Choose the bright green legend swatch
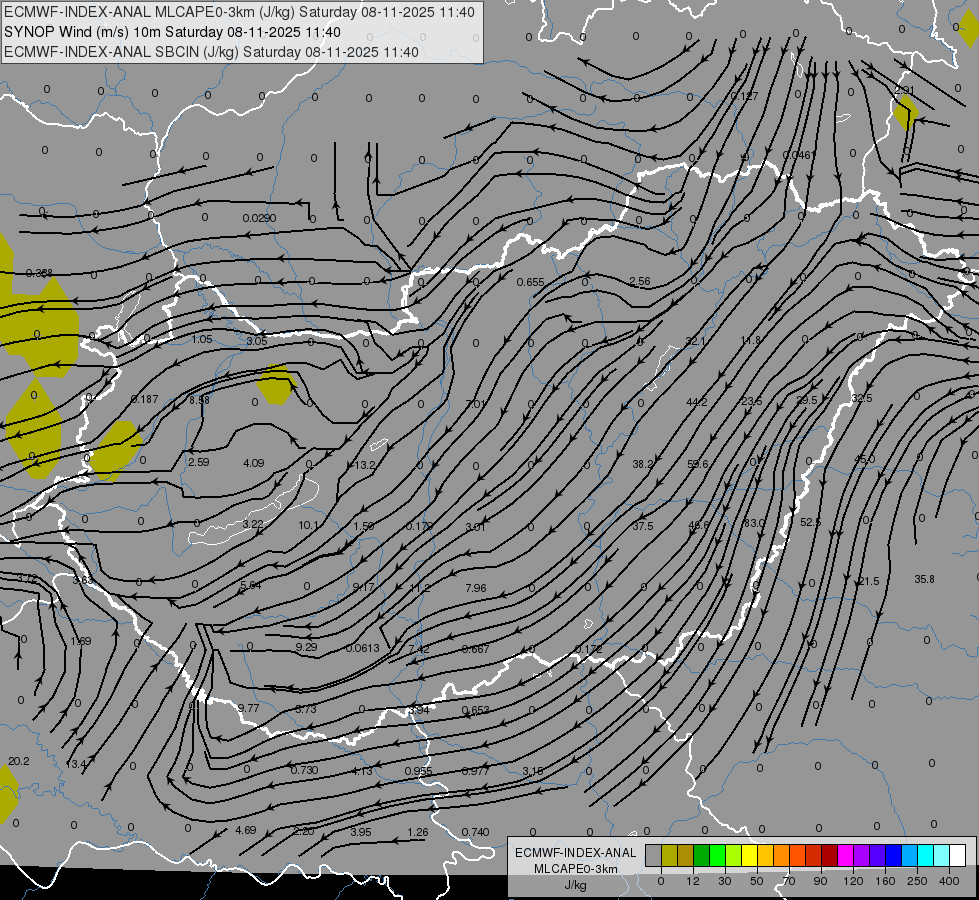 718,855
